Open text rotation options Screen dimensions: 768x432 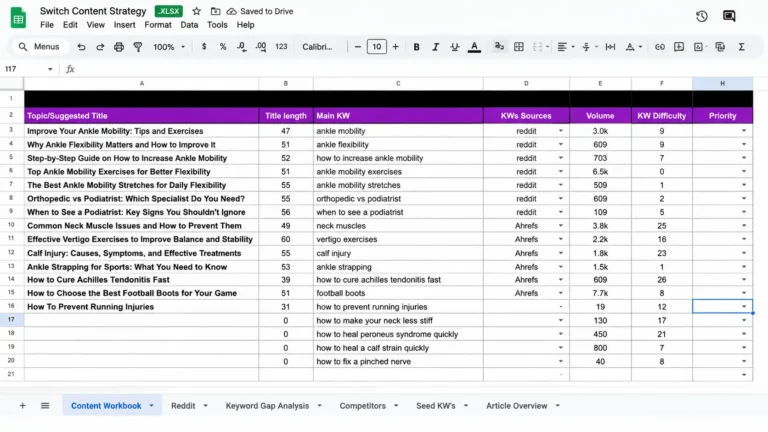tap(633, 47)
